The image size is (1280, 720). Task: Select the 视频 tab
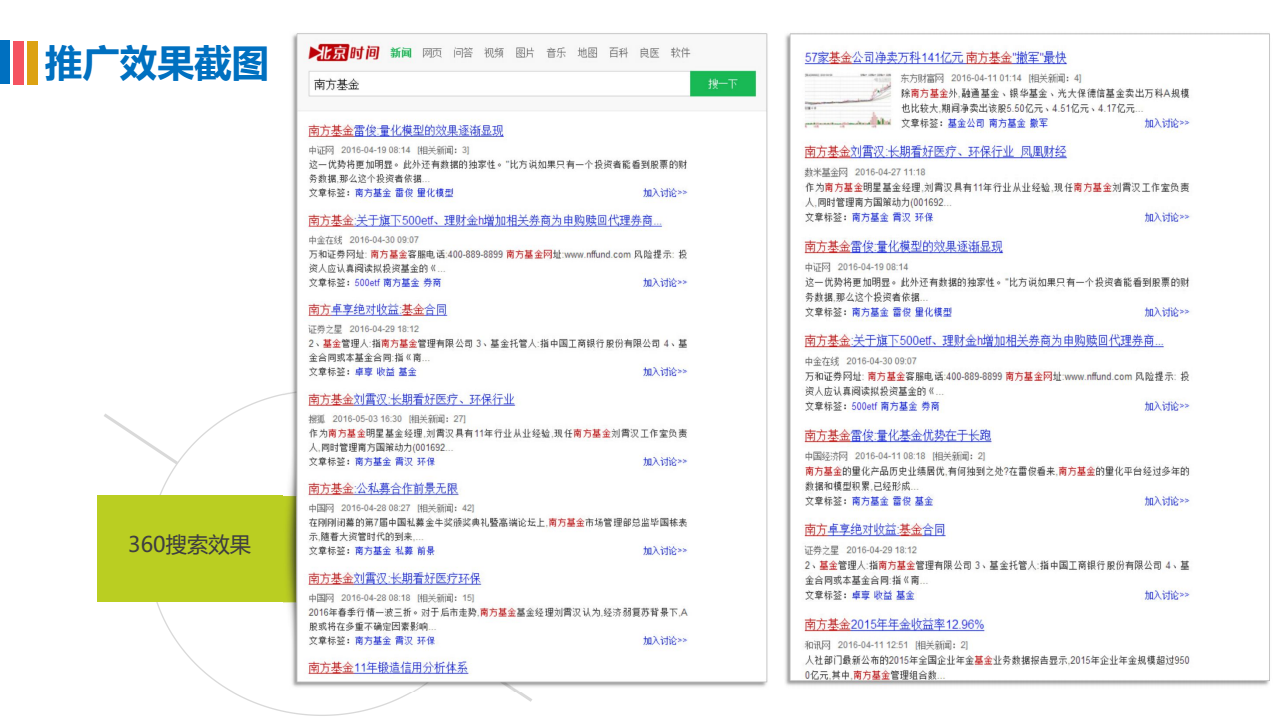[x=494, y=53]
